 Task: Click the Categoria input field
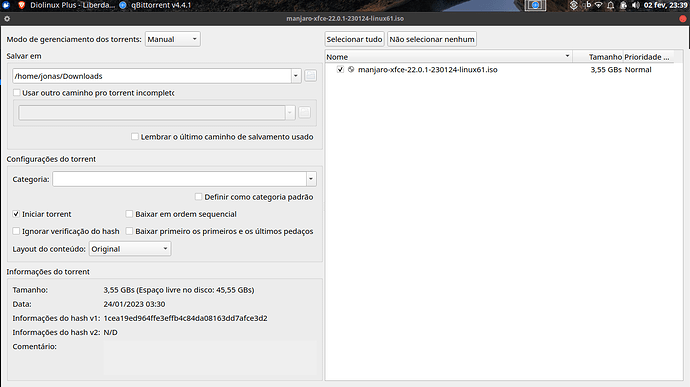[180, 179]
